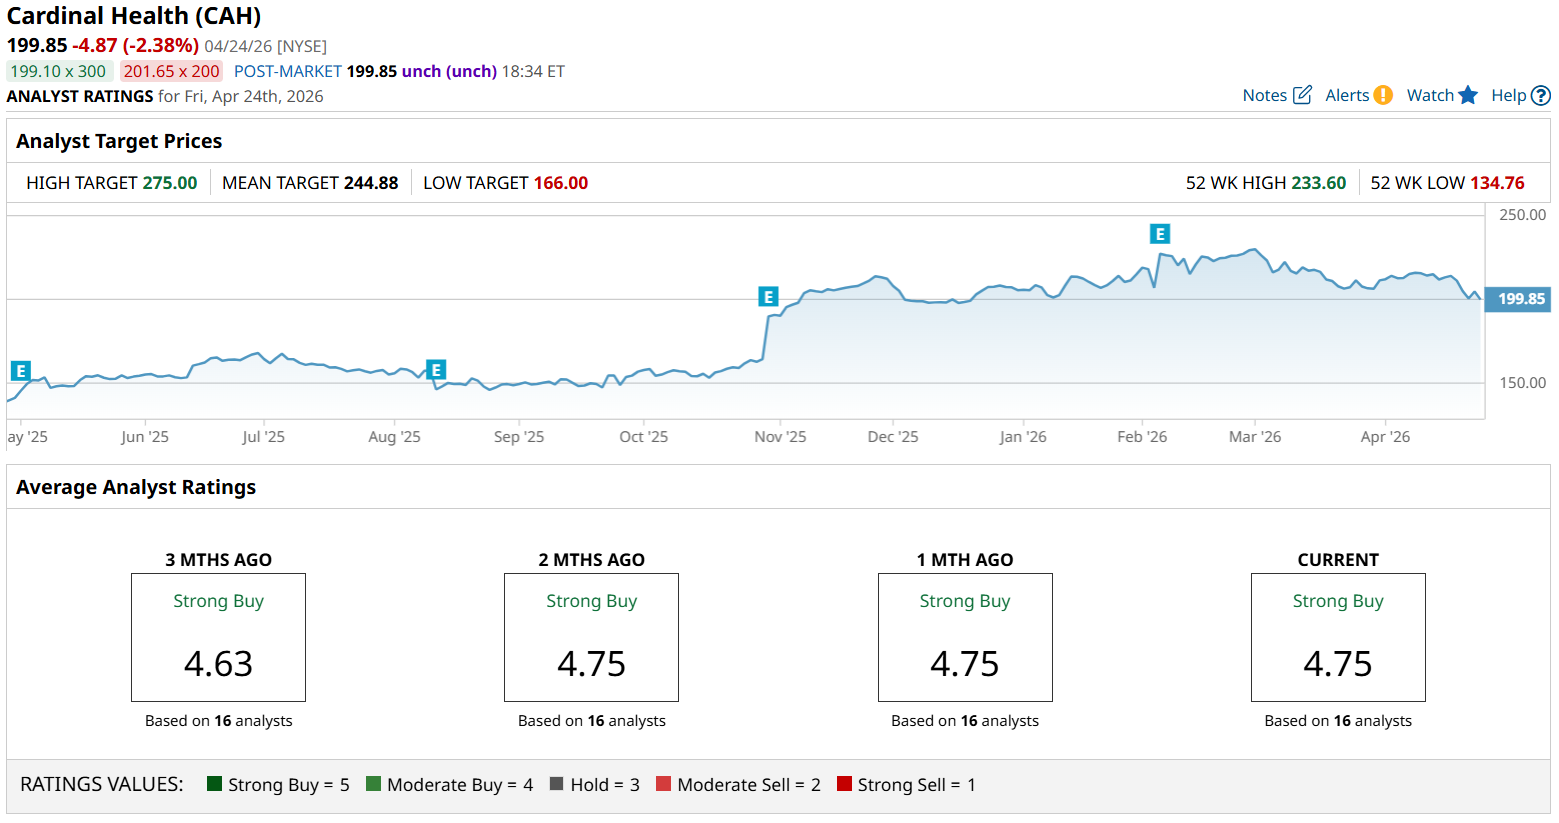Select the CURRENT rating box showing 4.75
The height and width of the screenshot is (823, 1559).
[x=1338, y=637]
